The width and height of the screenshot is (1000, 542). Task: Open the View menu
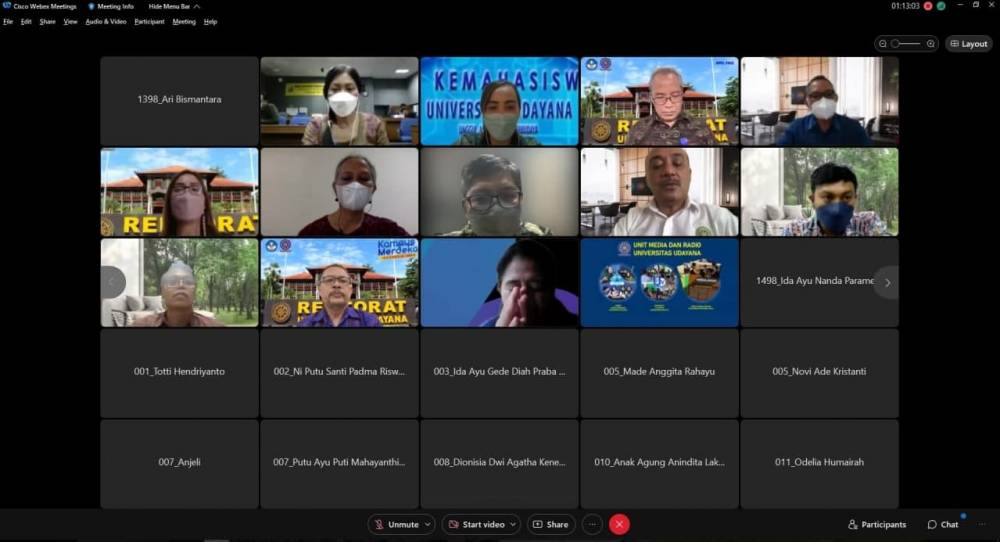click(70, 22)
